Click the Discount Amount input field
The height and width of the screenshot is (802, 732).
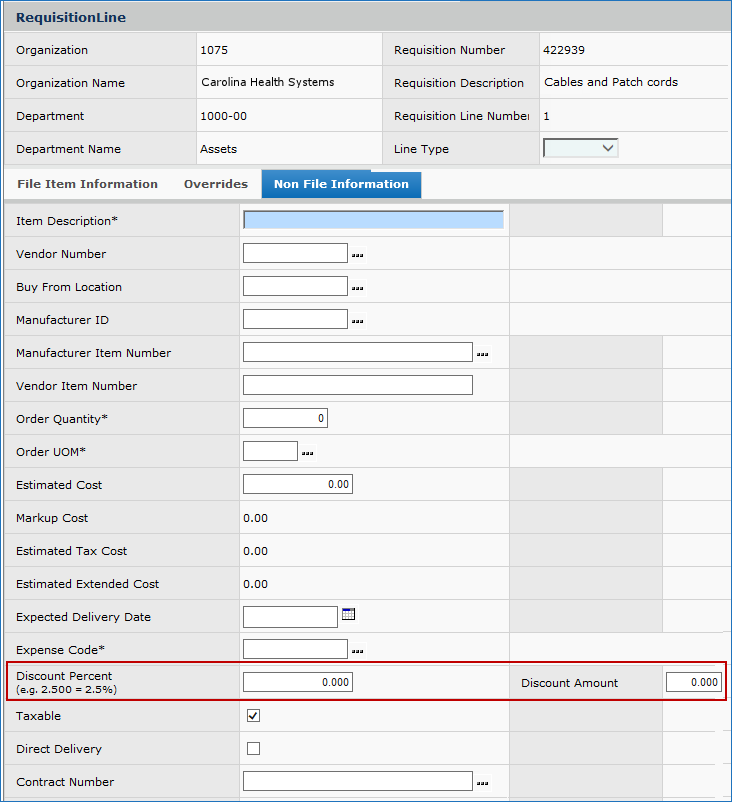694,682
